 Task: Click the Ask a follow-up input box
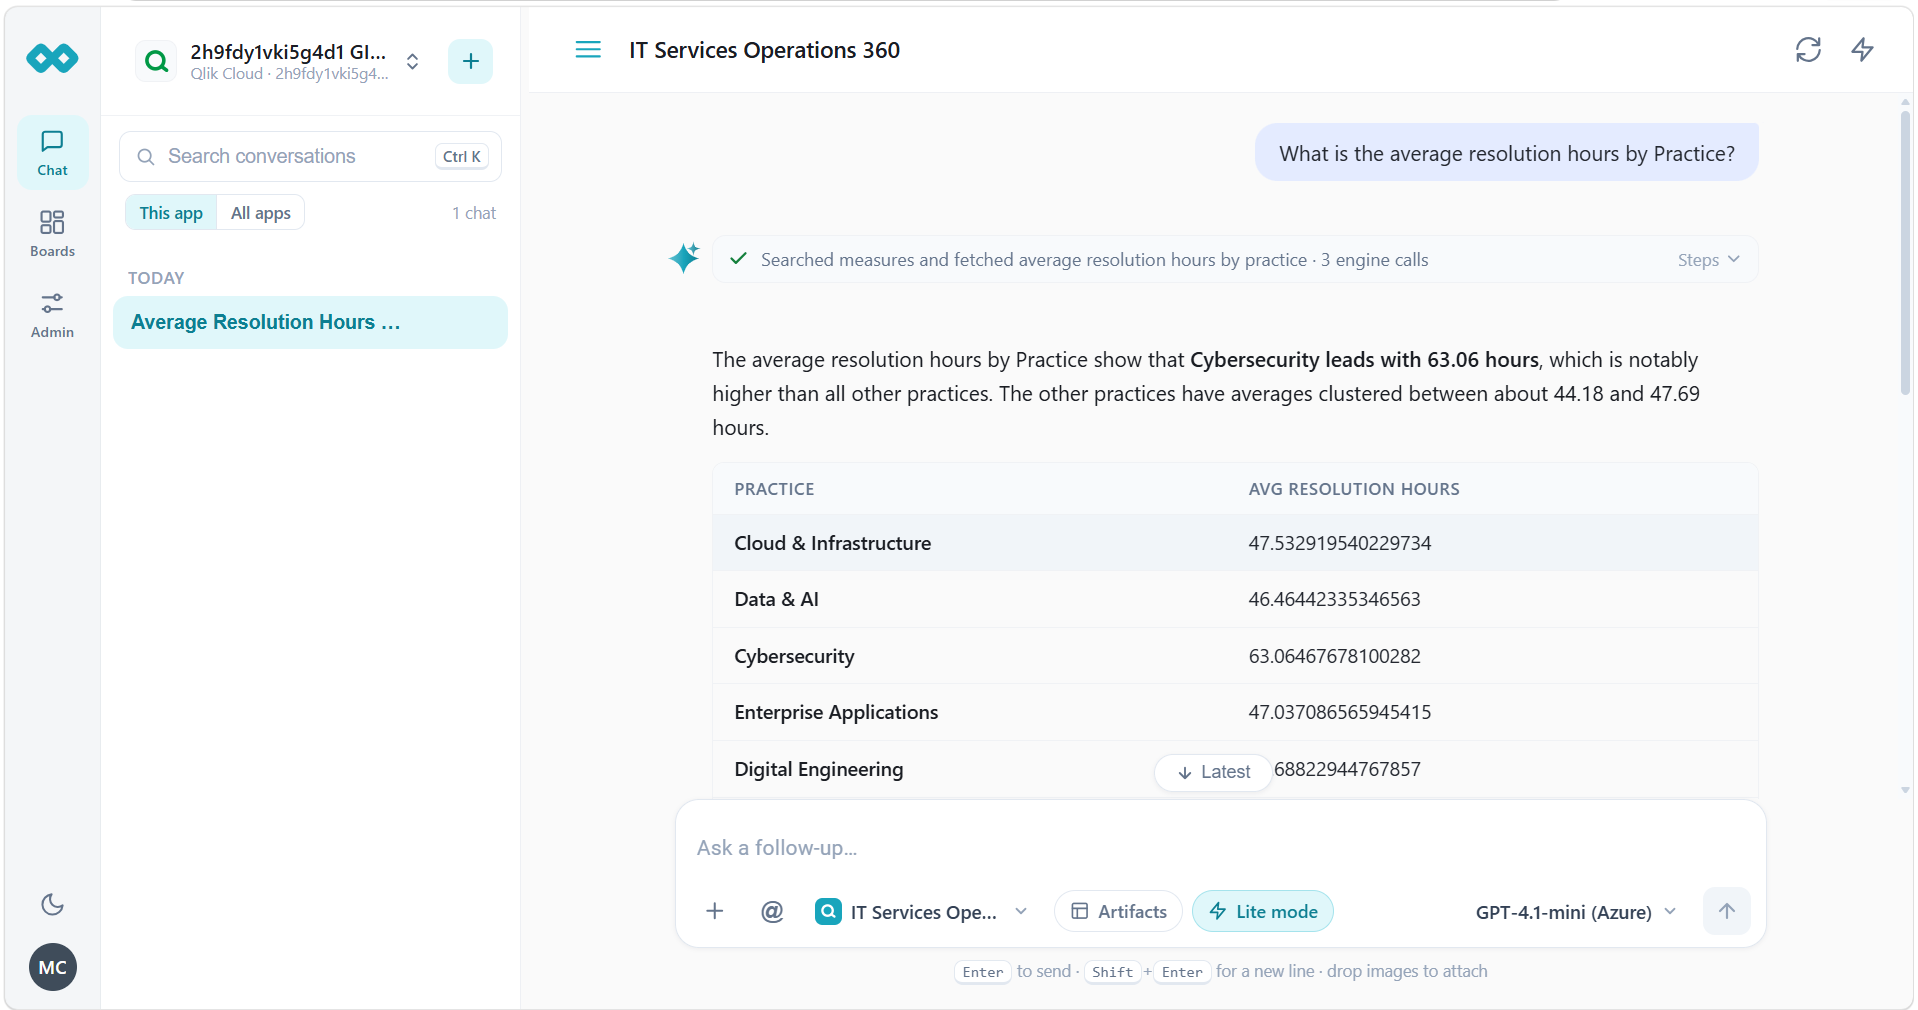coord(1220,848)
